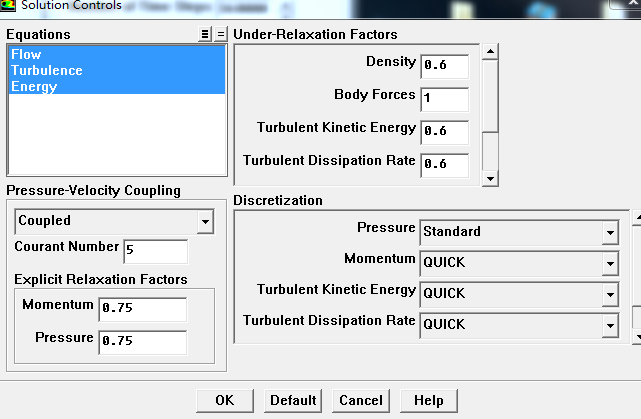641x419 pixels.
Task: Focus the Density under-relaxation field
Action: 444,65
